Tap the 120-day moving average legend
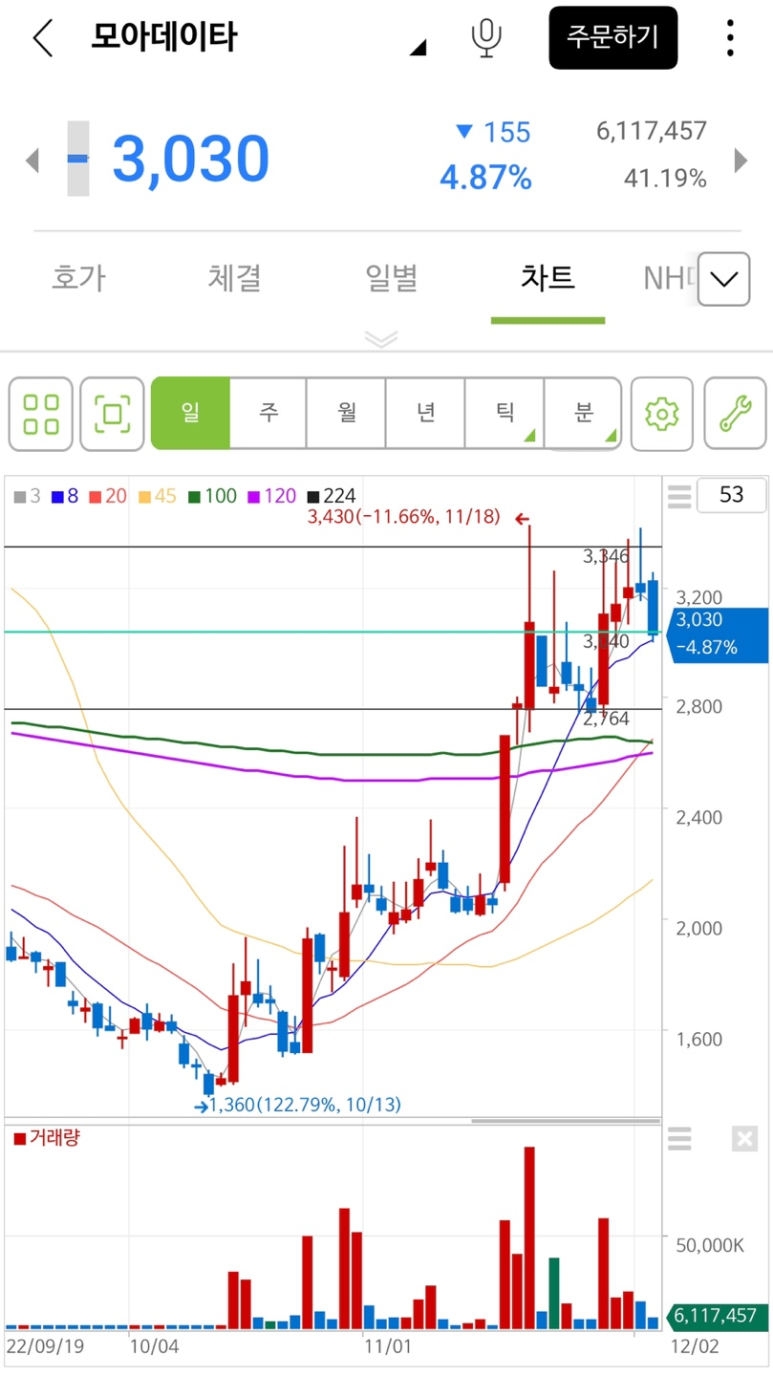Screen dimensions: 773x1376 (271, 495)
